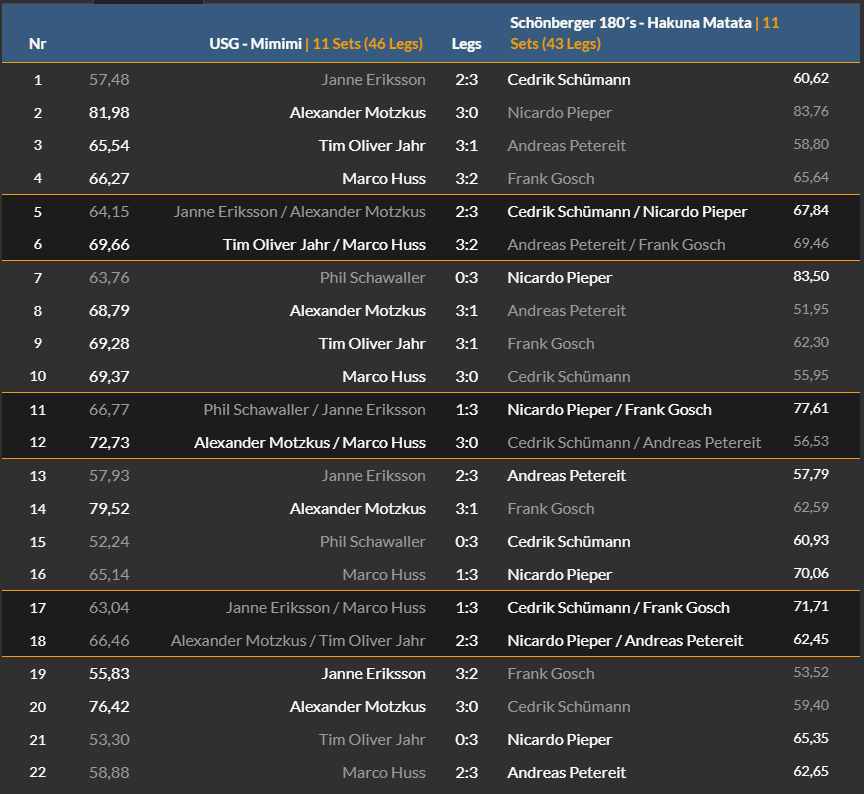Image resolution: width=864 pixels, height=794 pixels.
Task: Click 'Cedrik Schümann / Nicardo Pieper' doubles pair
Action: tap(627, 212)
